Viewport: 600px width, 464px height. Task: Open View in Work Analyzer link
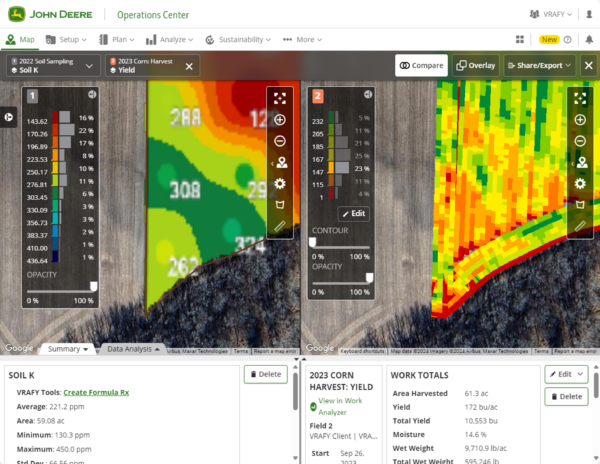click(340, 406)
